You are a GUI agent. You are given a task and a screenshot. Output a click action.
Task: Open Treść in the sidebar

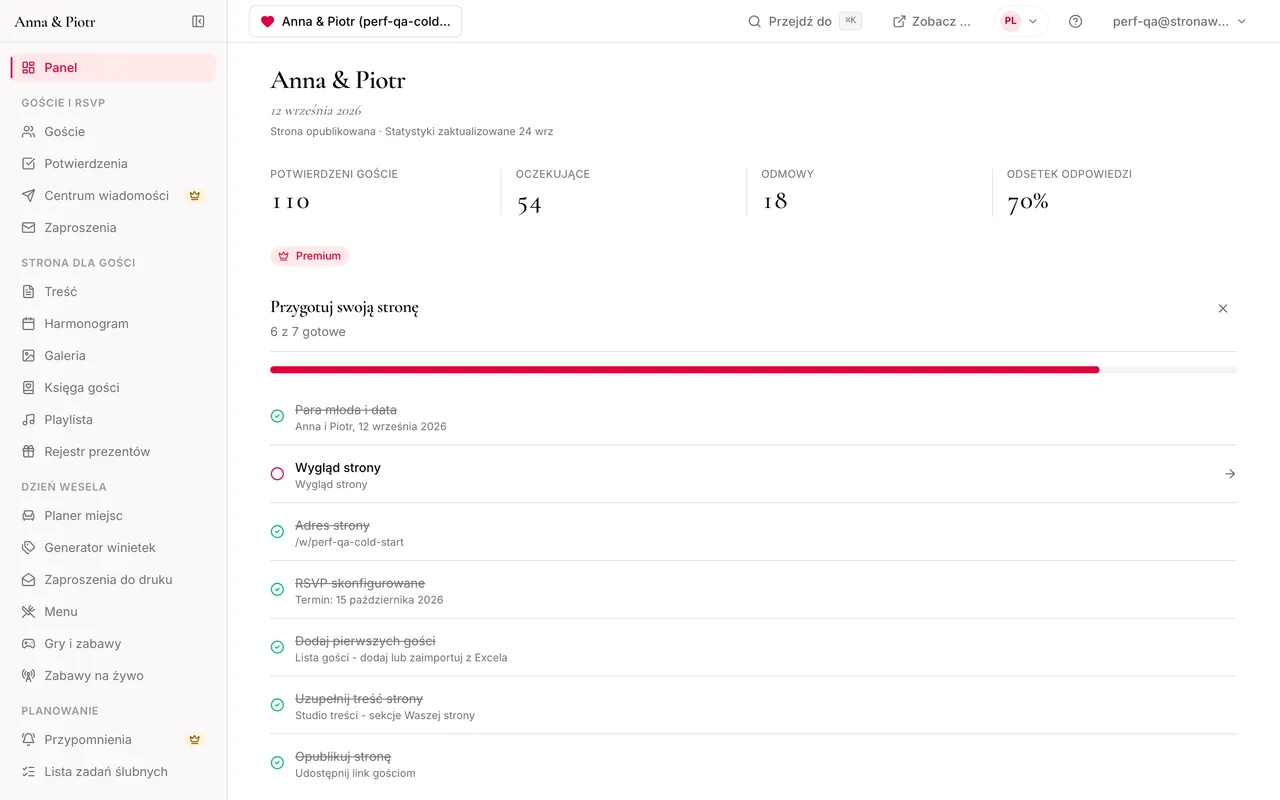click(113, 291)
